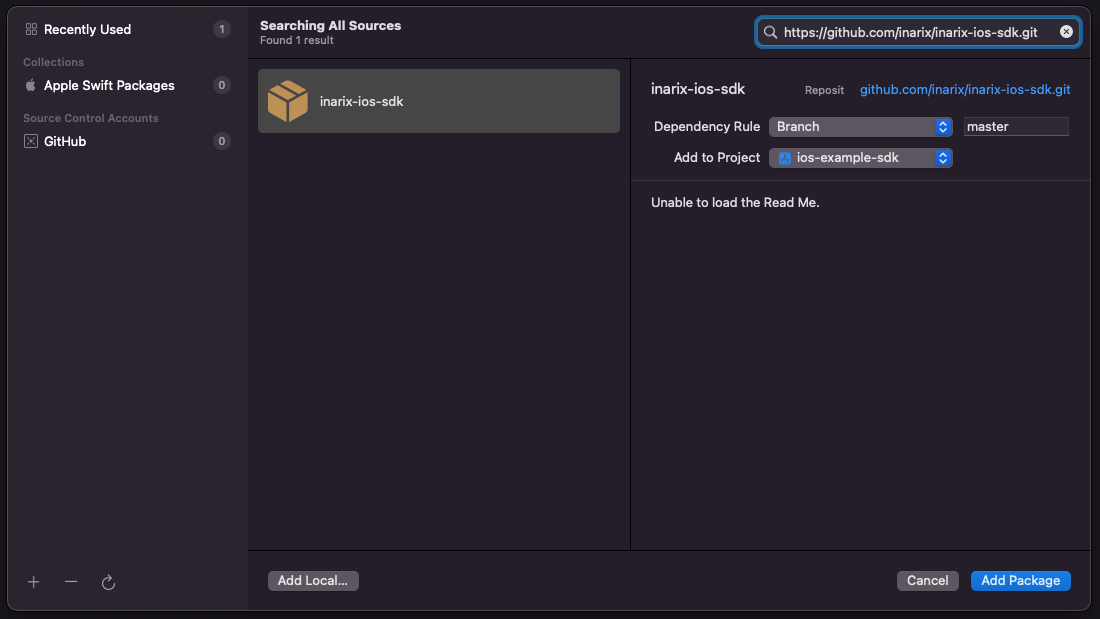The height and width of the screenshot is (619, 1100).
Task: Click the magnifying glass search icon
Action: pyautogui.click(x=770, y=32)
